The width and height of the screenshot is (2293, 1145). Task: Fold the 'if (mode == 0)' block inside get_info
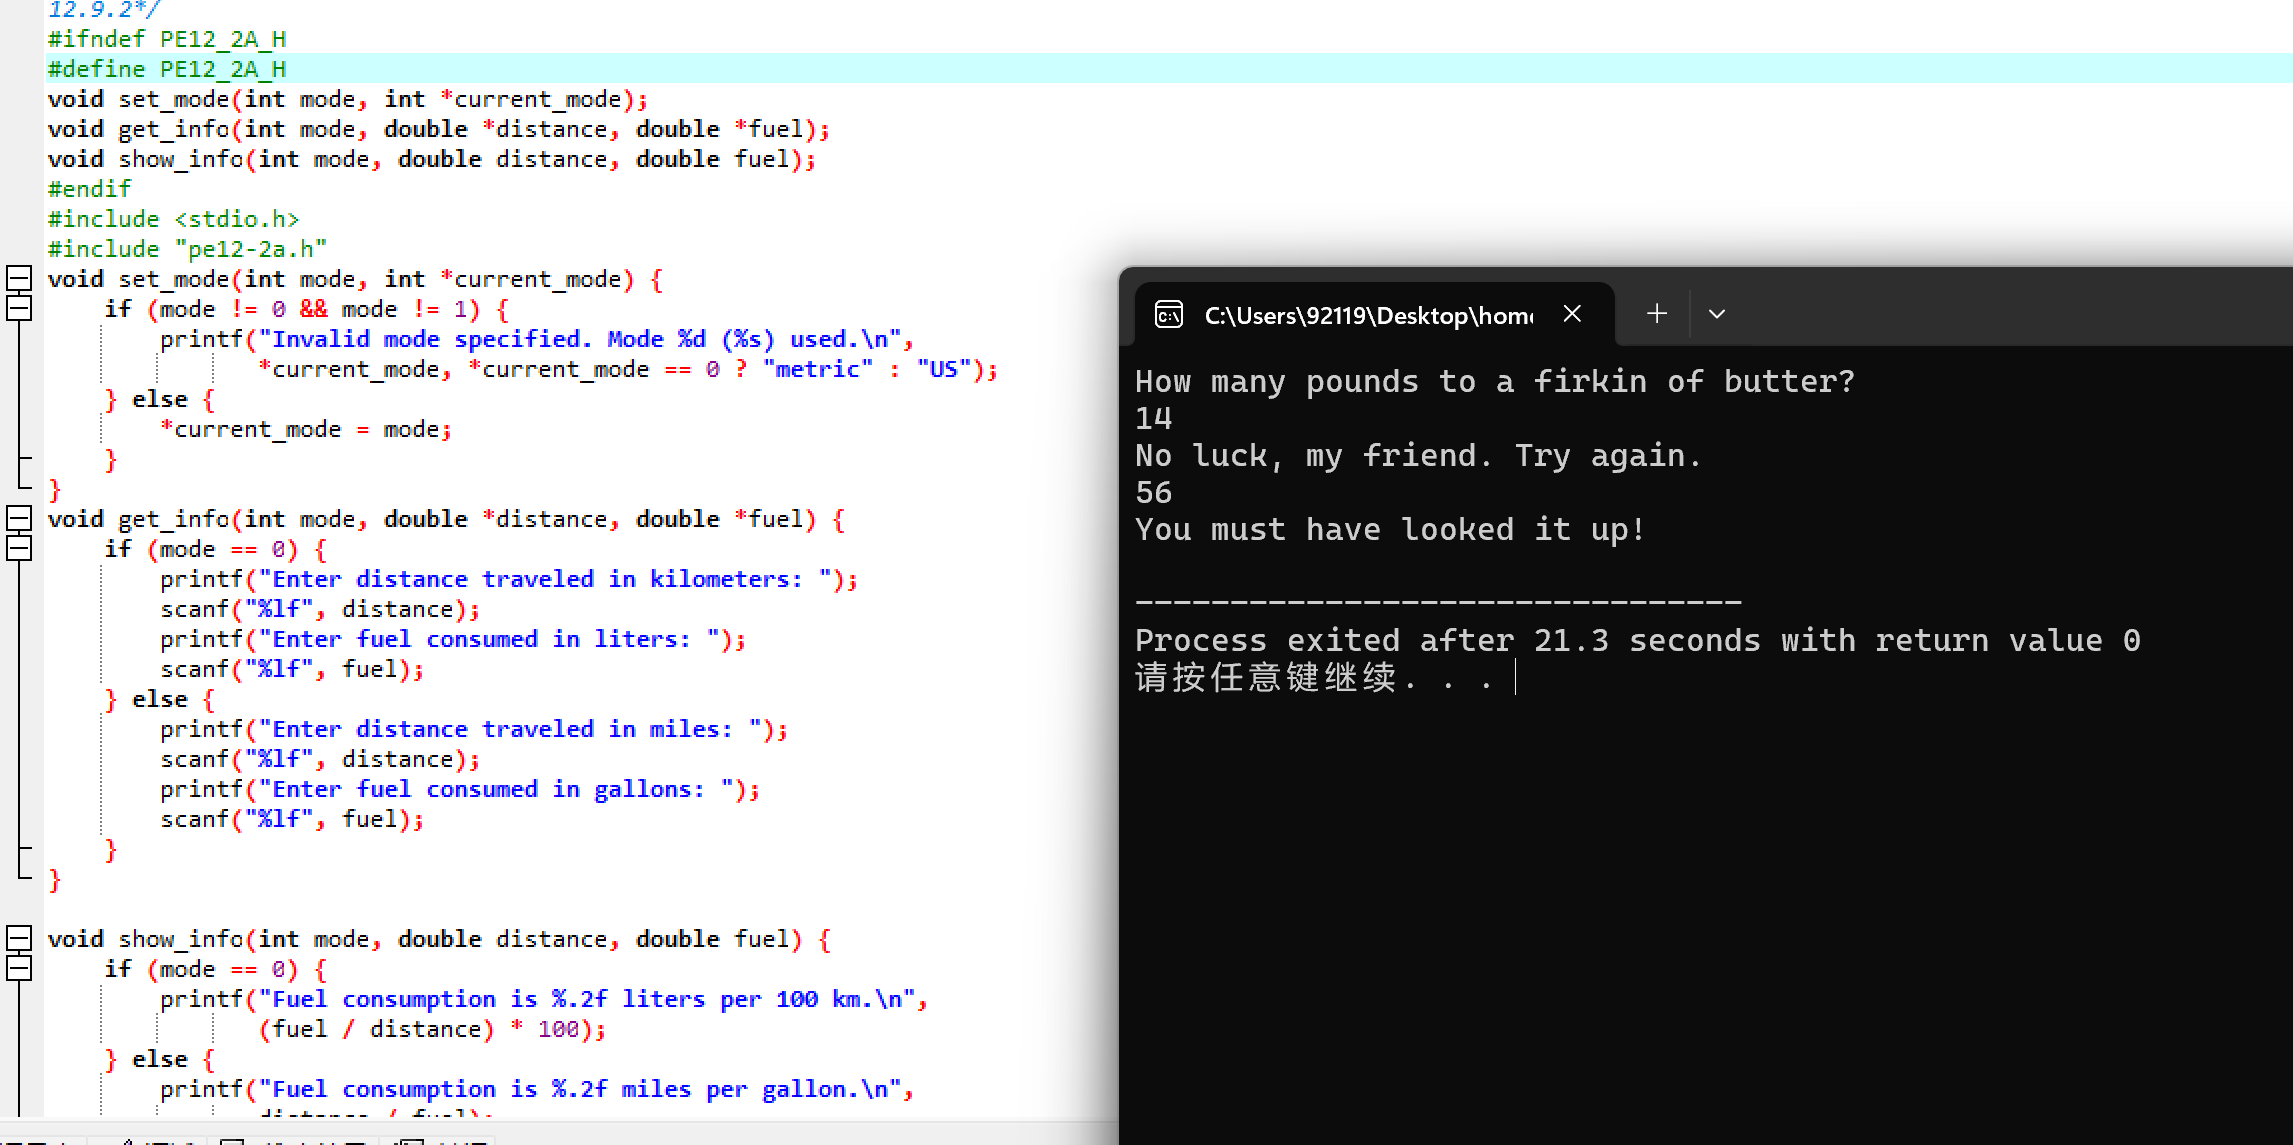coord(19,549)
